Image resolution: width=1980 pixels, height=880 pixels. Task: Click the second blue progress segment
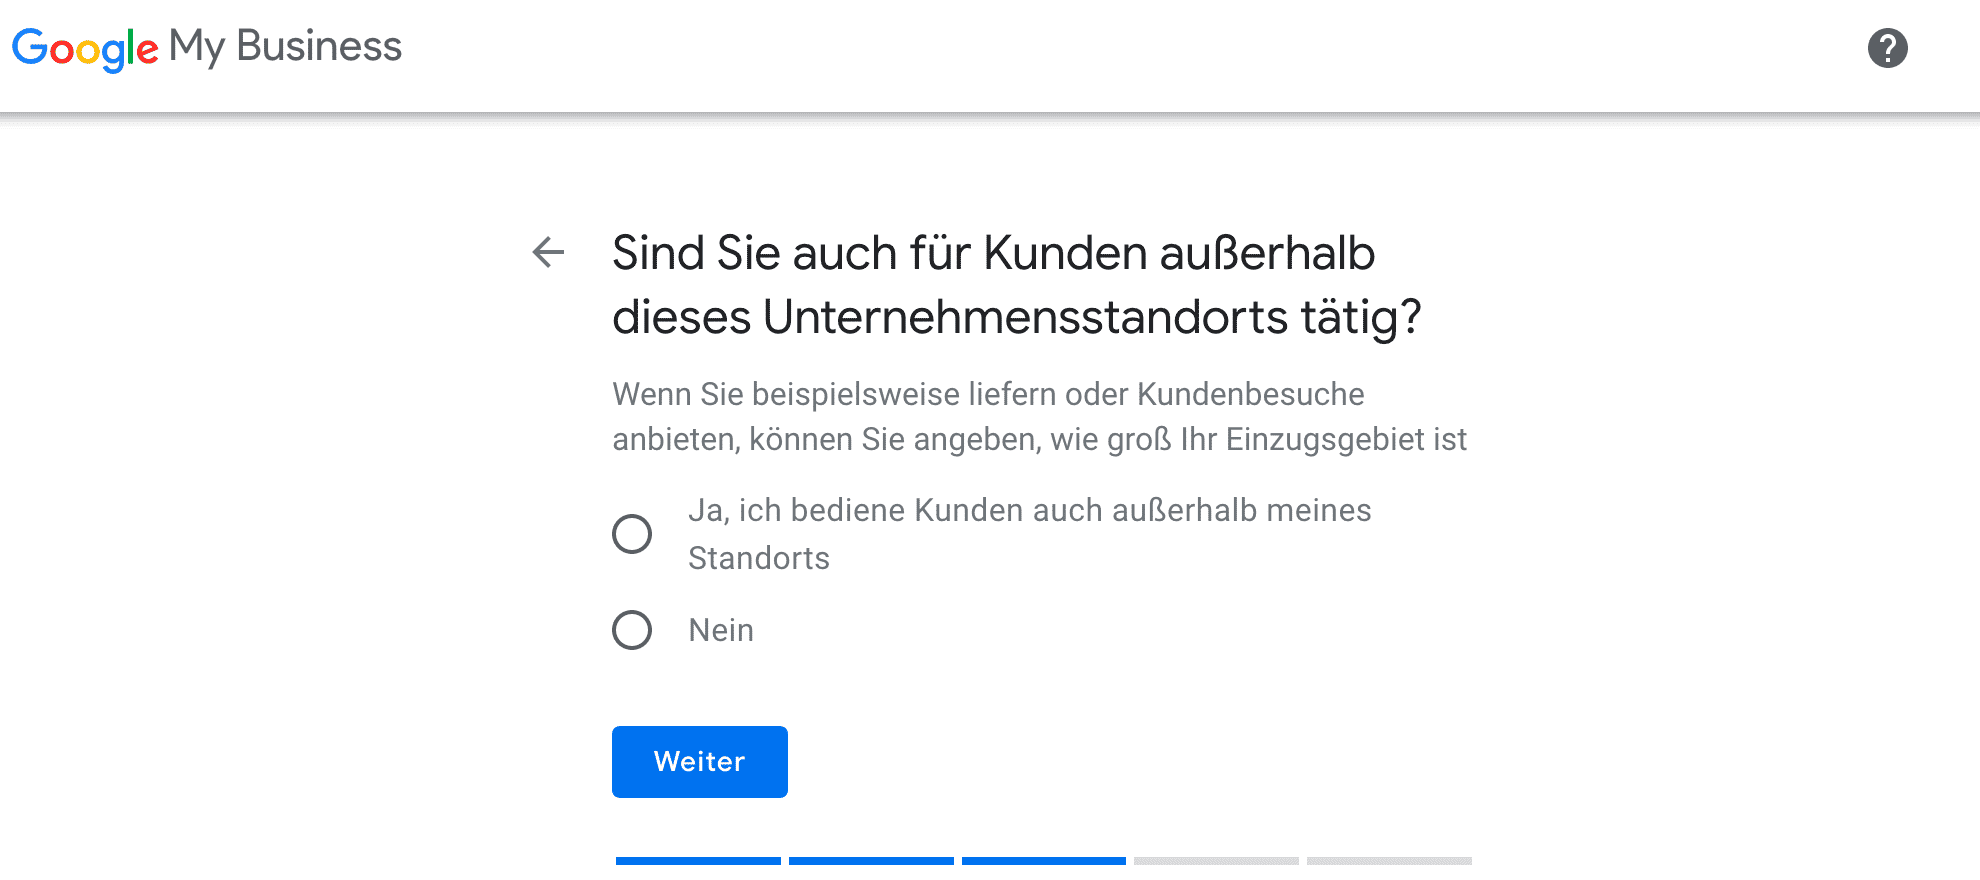coord(871,861)
